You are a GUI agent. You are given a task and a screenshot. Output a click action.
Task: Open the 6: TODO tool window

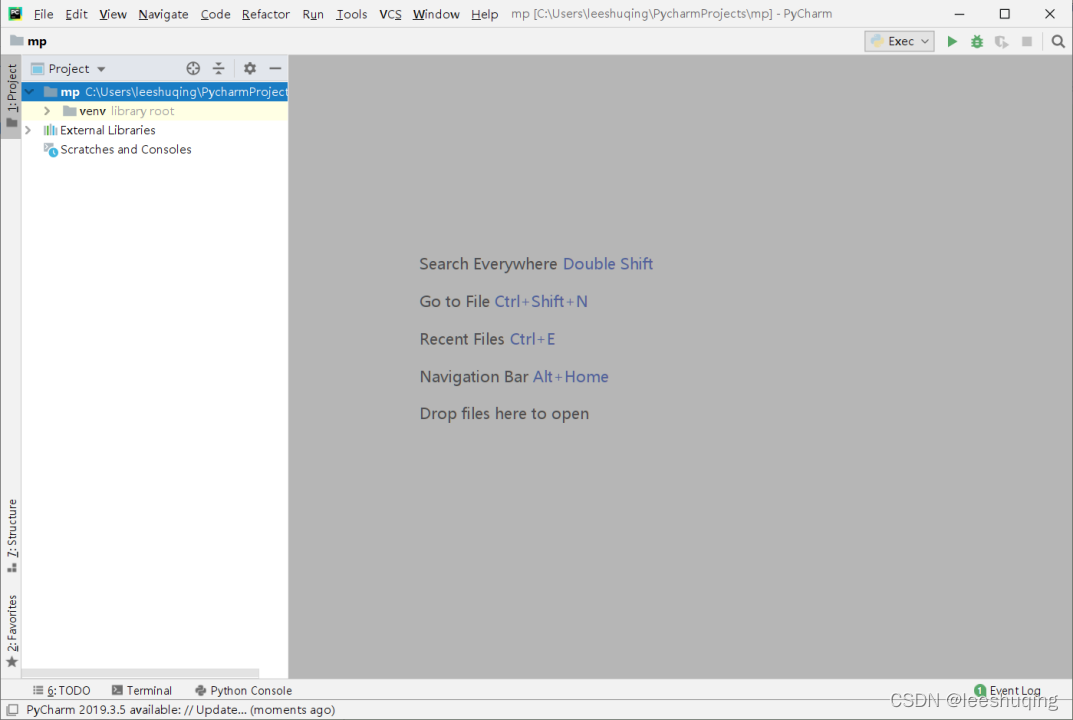pyautogui.click(x=62, y=690)
